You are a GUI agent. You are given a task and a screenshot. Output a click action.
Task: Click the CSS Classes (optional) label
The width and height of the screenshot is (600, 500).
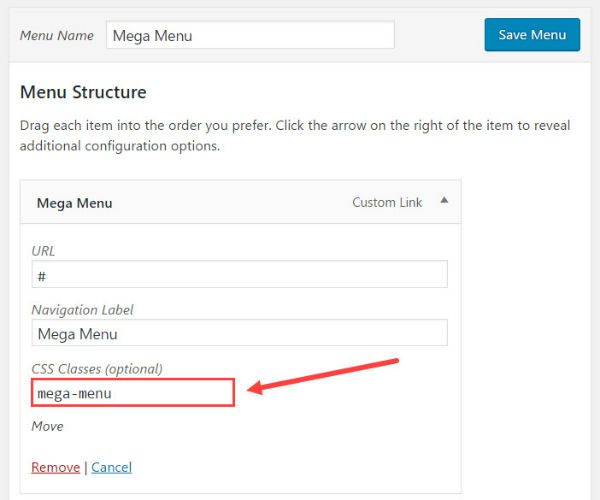click(97, 368)
